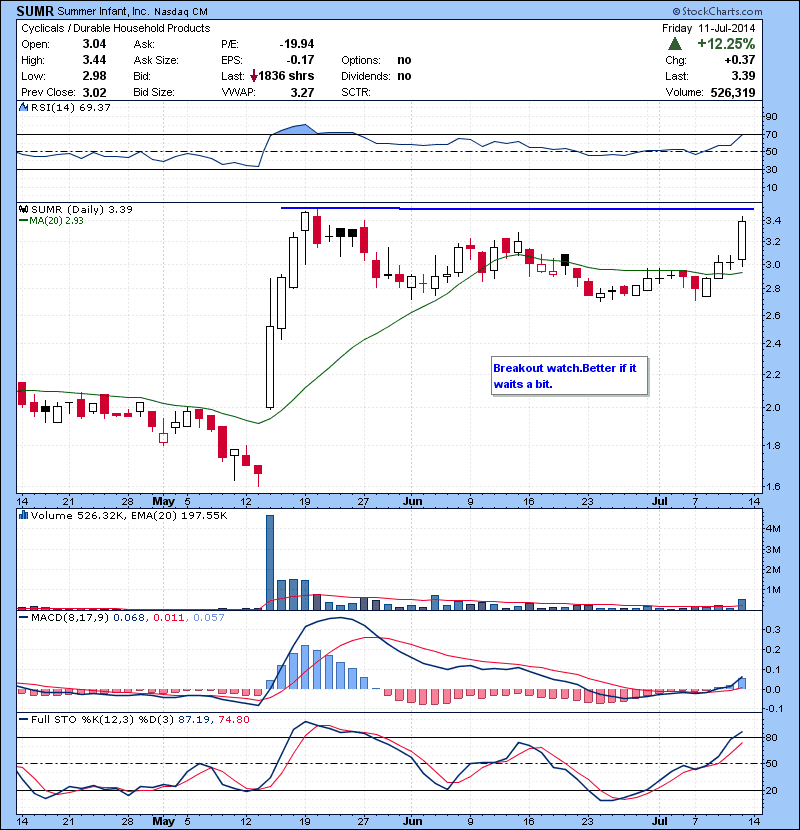Click the +12.25% percent change
Viewport: 800px width, 830px height.
tap(726, 43)
